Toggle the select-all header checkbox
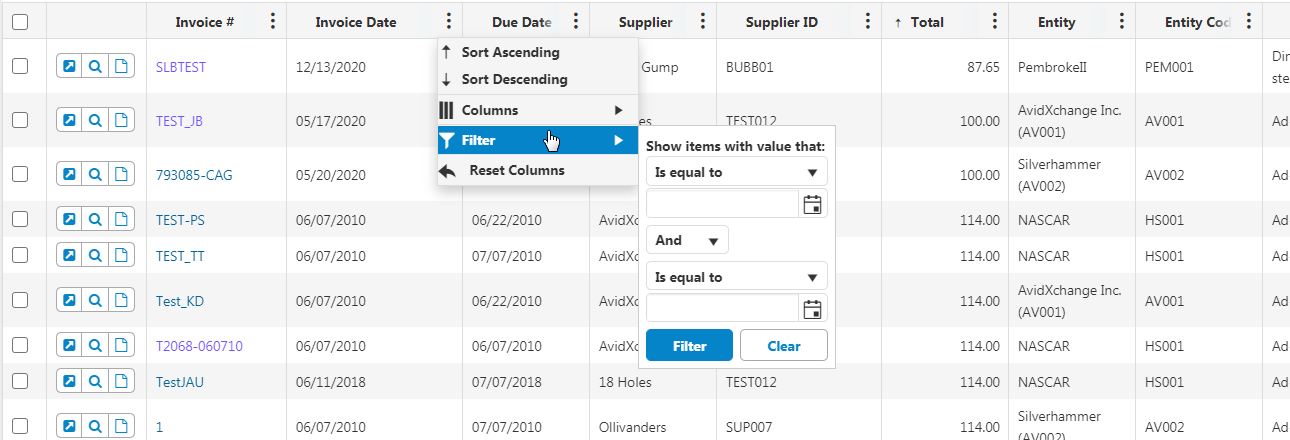The image size is (1290, 440). 20,22
